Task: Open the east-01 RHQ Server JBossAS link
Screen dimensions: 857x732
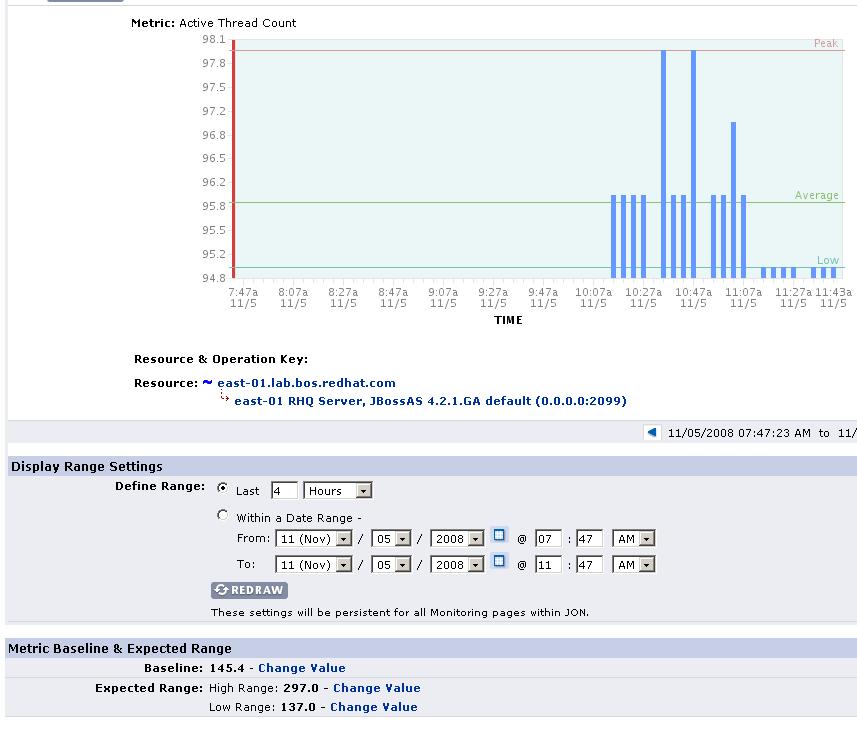Action: point(430,401)
